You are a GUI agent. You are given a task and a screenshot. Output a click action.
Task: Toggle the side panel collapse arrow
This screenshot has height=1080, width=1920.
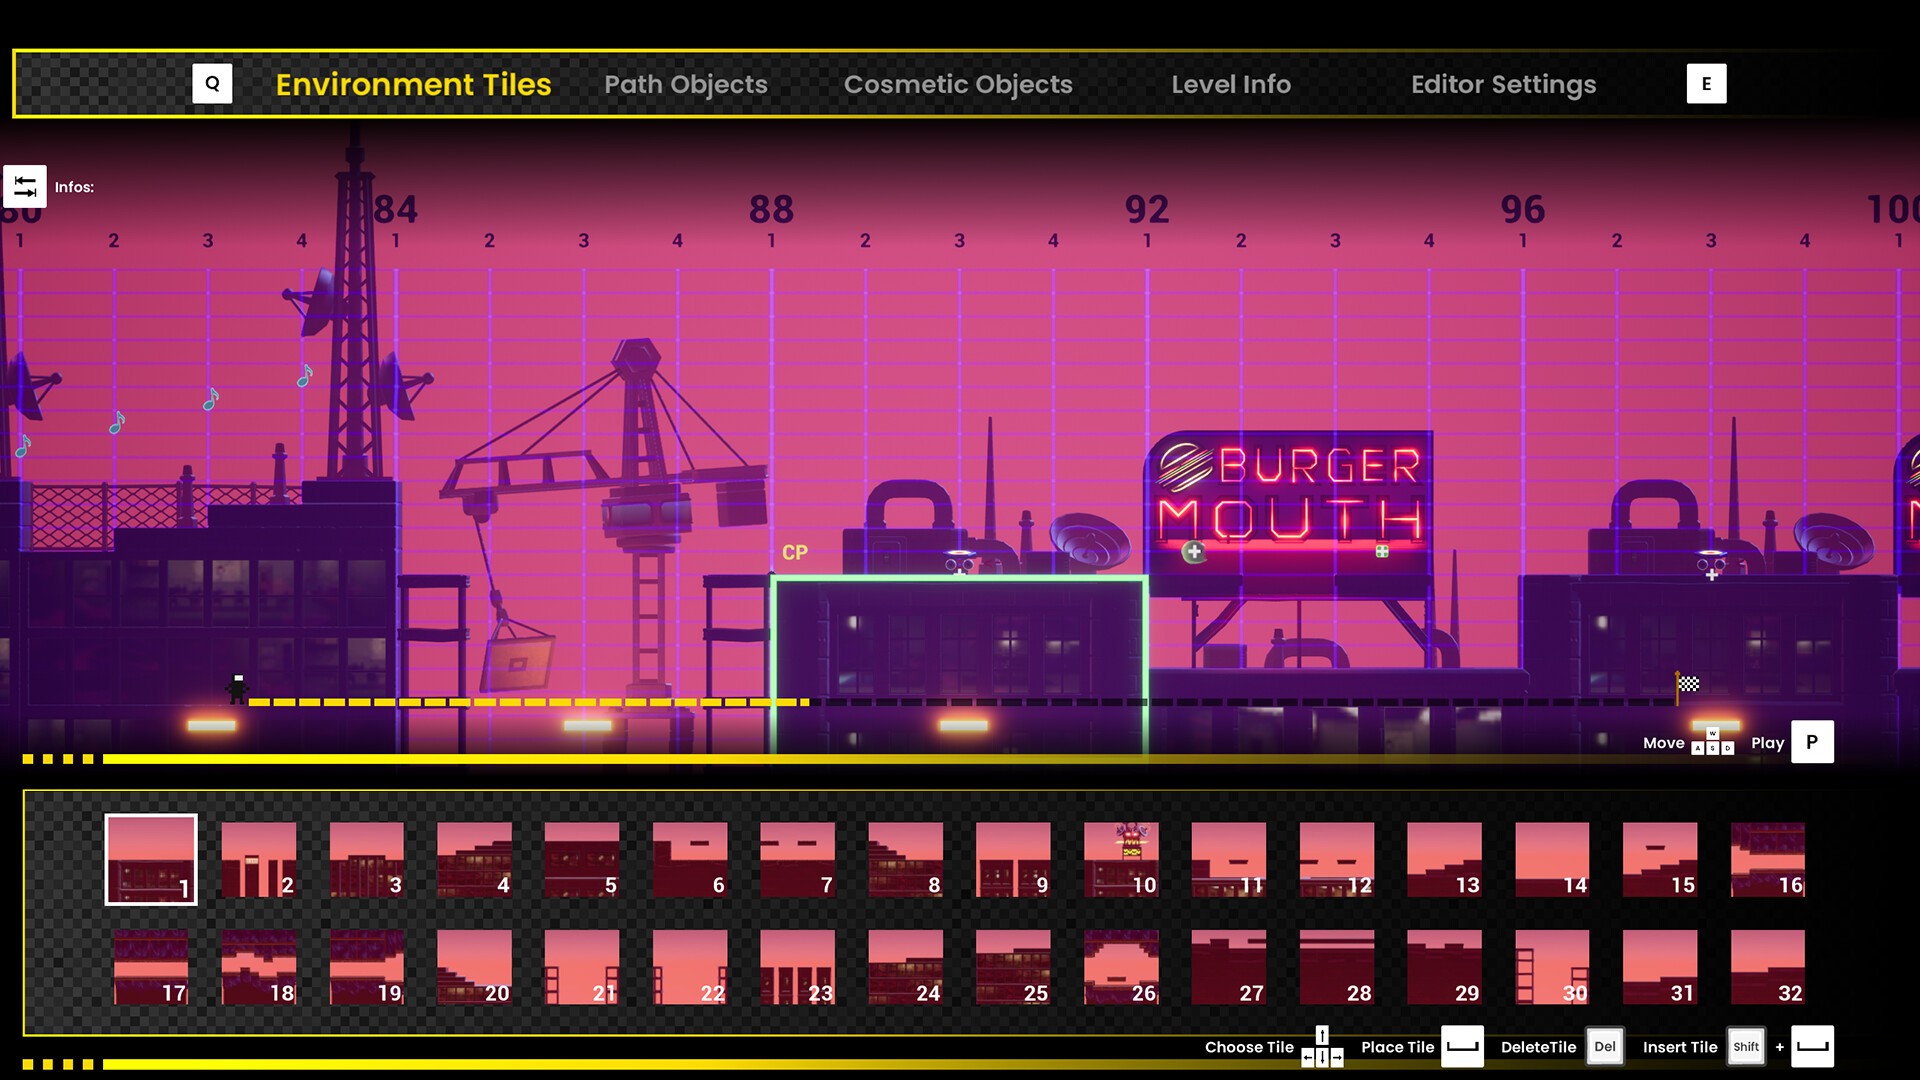point(25,186)
